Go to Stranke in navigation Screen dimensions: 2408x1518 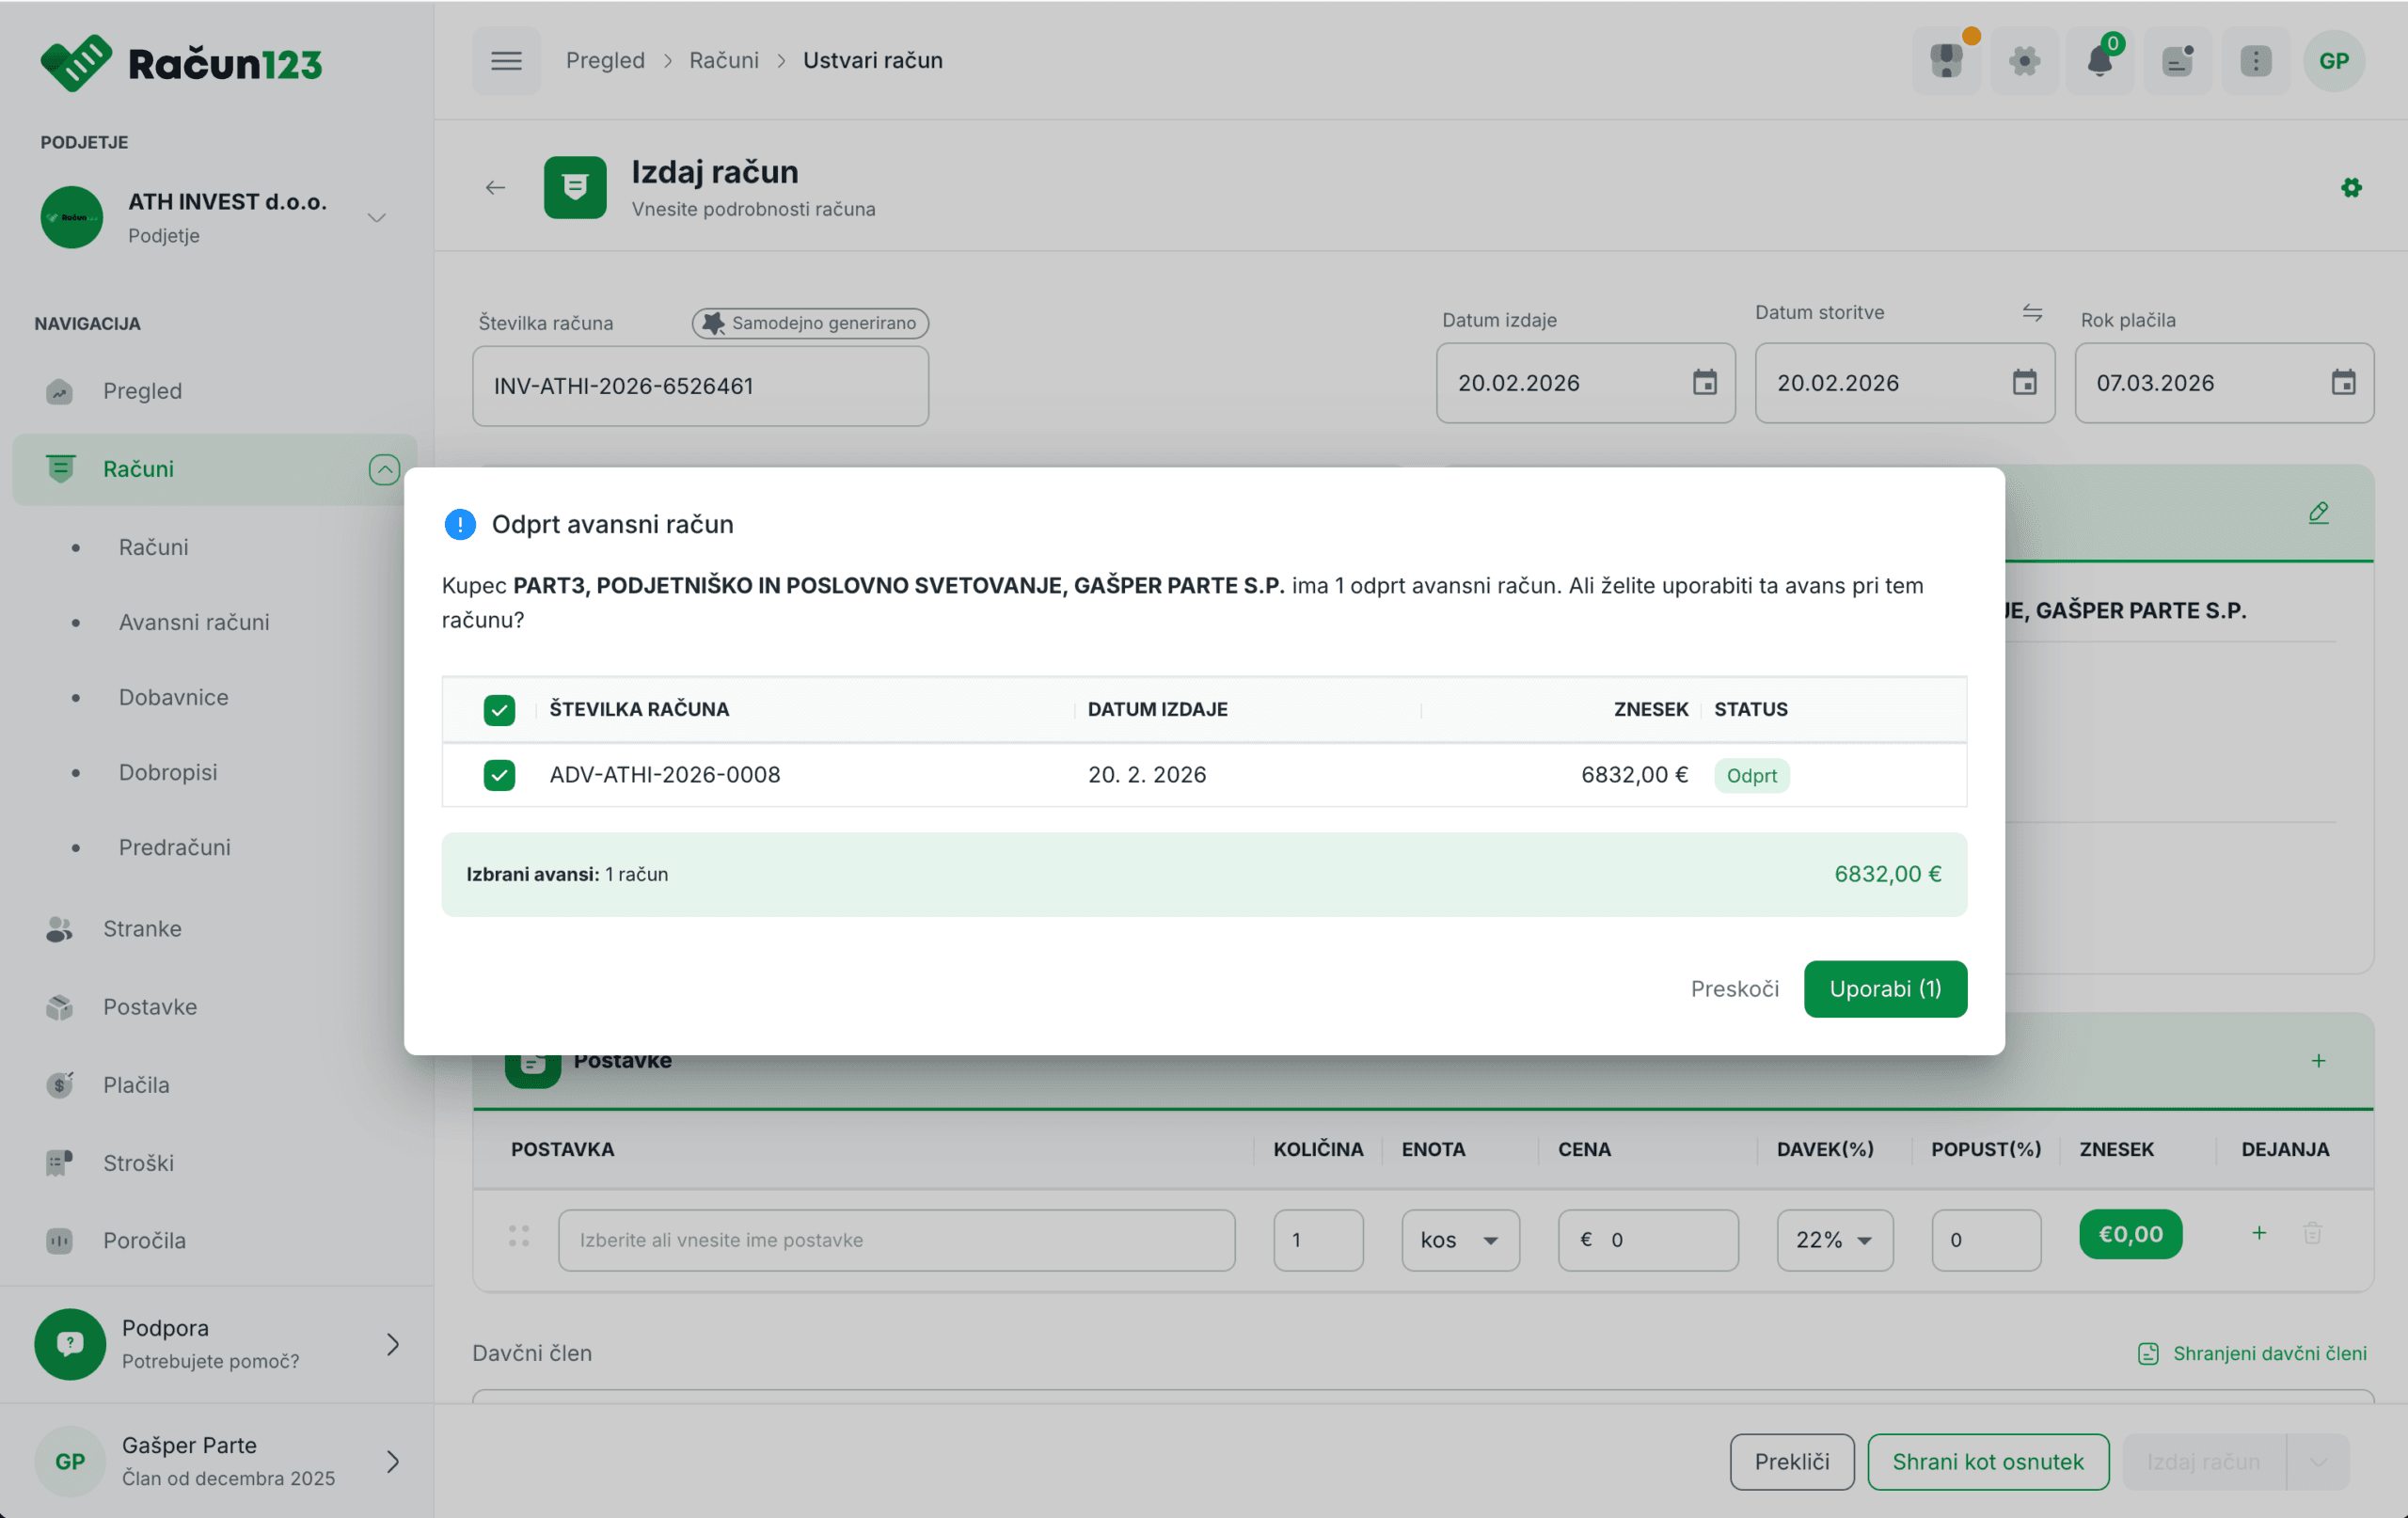pyautogui.click(x=142, y=929)
